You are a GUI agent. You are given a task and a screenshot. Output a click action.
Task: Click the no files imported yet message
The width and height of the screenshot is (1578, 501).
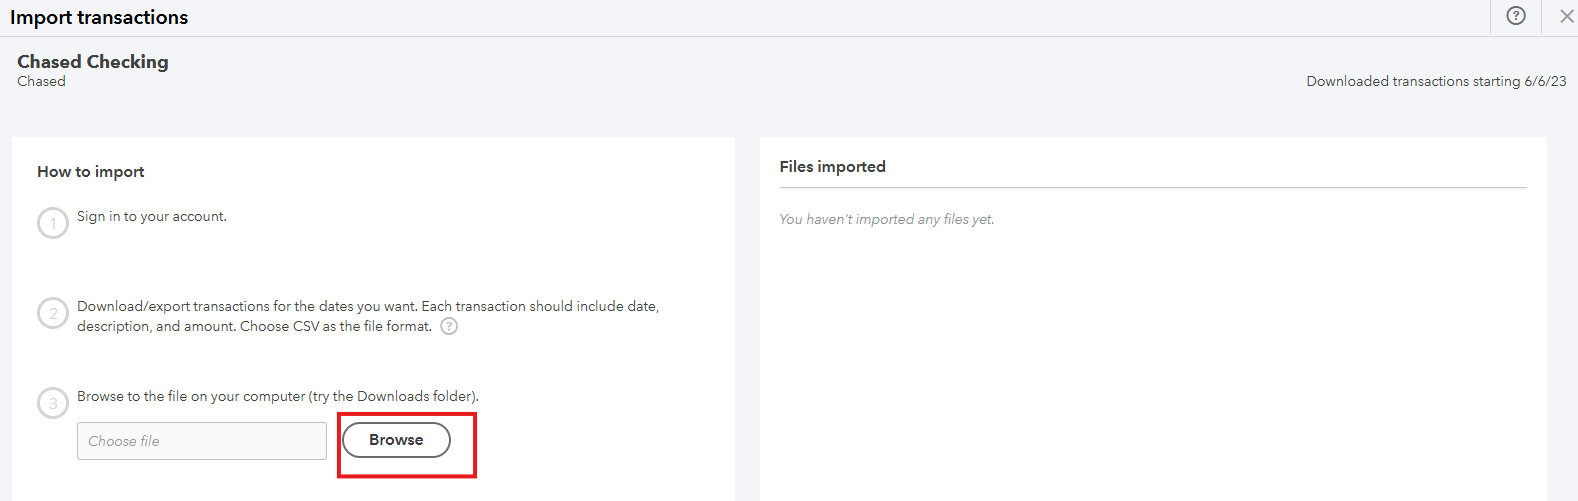(886, 219)
